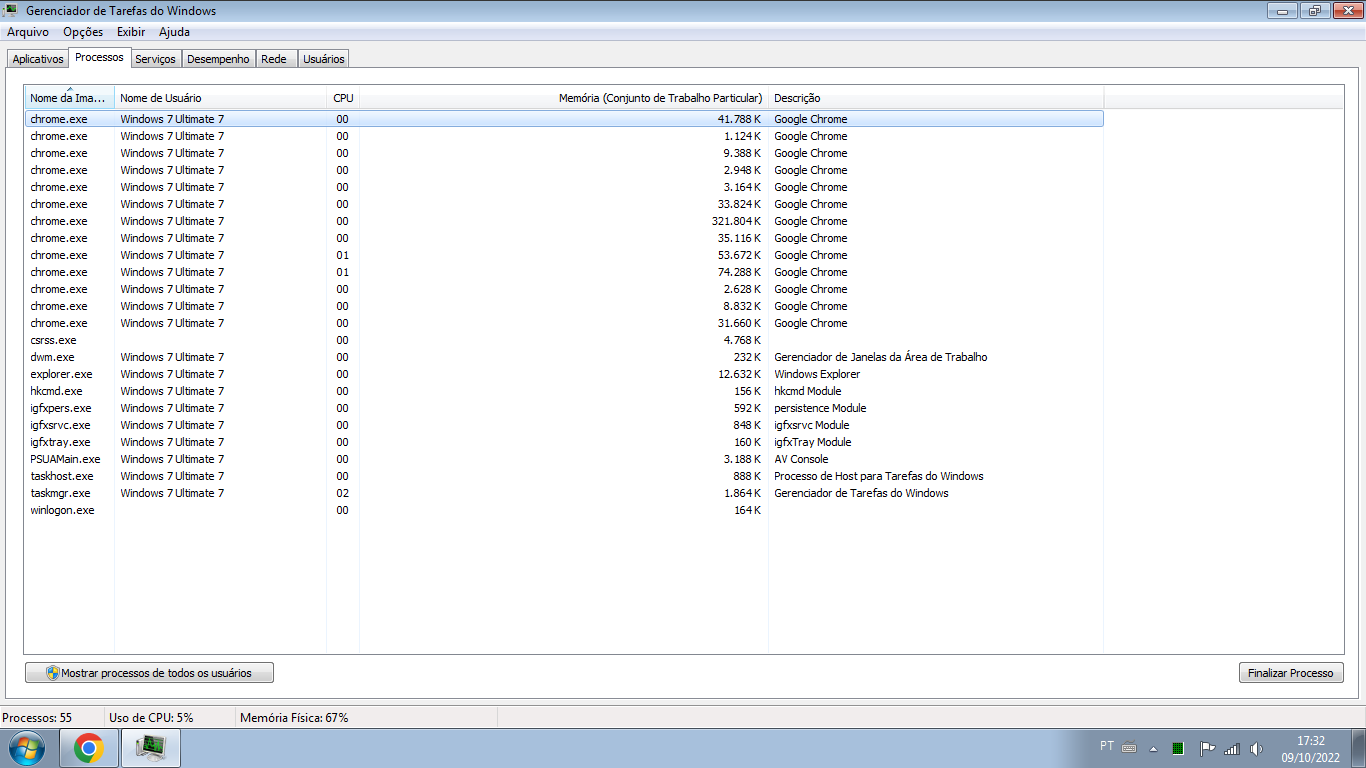
Task: Click the Windows Explorer description
Action: tap(817, 374)
